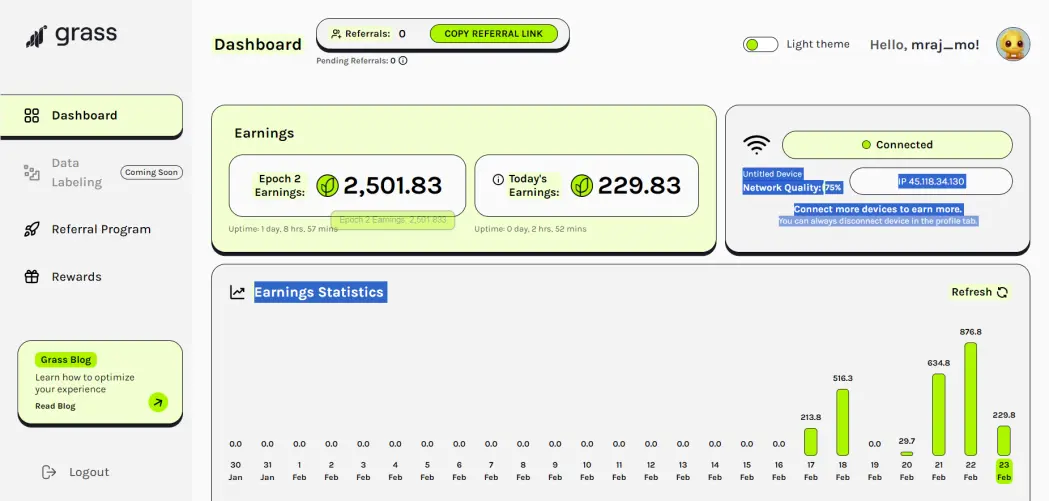
Task: Click the IP address field
Action: coord(931,181)
